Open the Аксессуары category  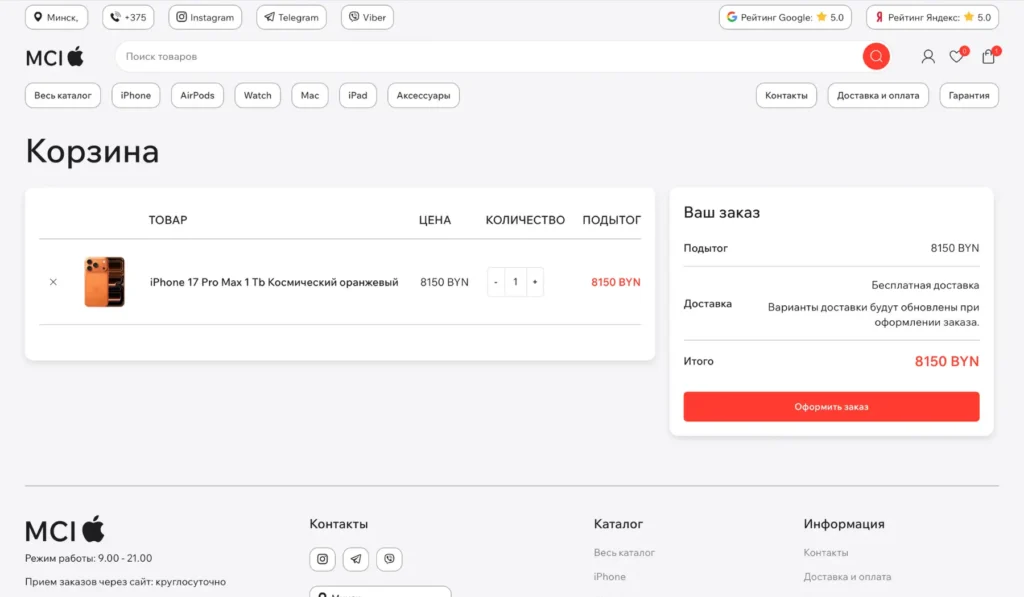click(423, 96)
